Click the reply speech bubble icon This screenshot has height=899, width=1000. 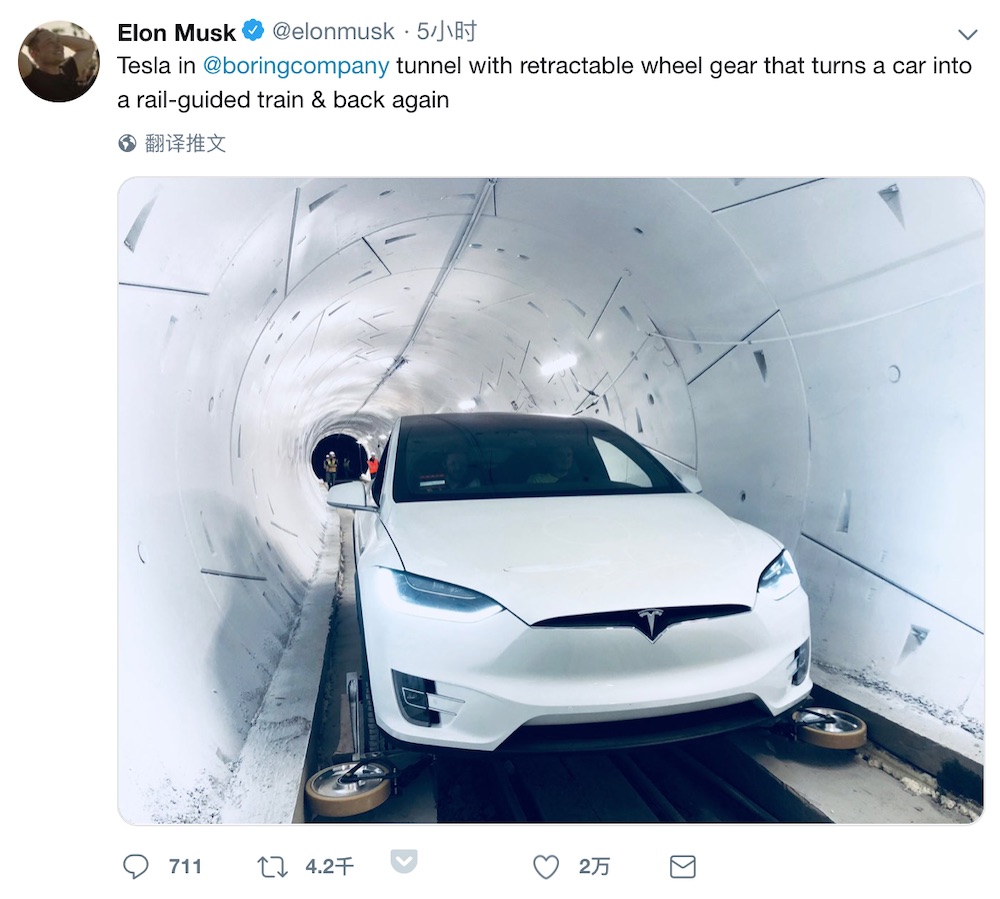click(x=135, y=867)
